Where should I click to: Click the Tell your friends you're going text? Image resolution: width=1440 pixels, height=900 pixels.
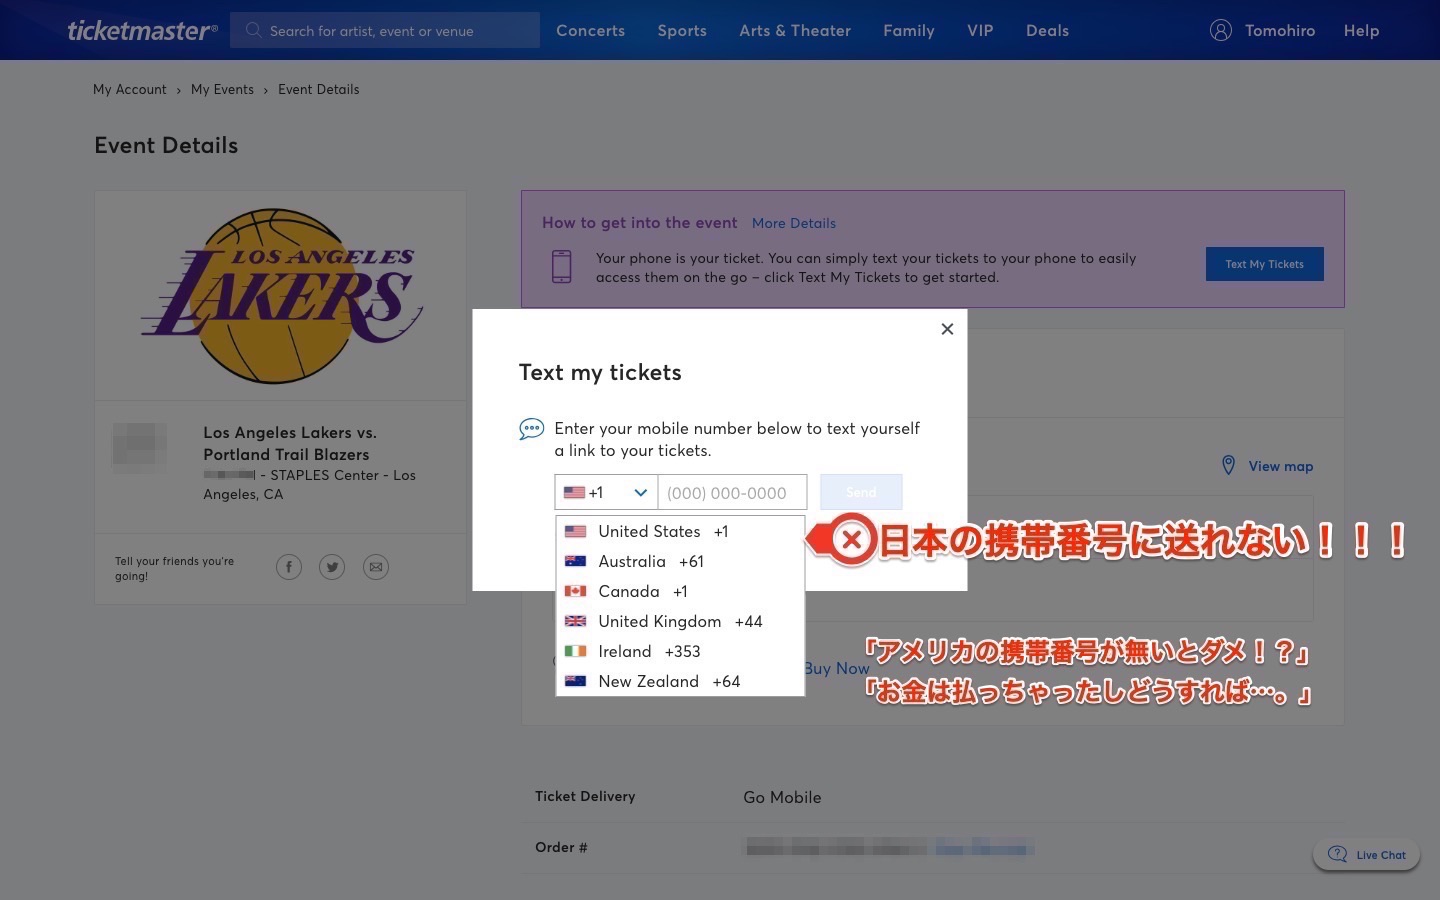[x=174, y=568]
